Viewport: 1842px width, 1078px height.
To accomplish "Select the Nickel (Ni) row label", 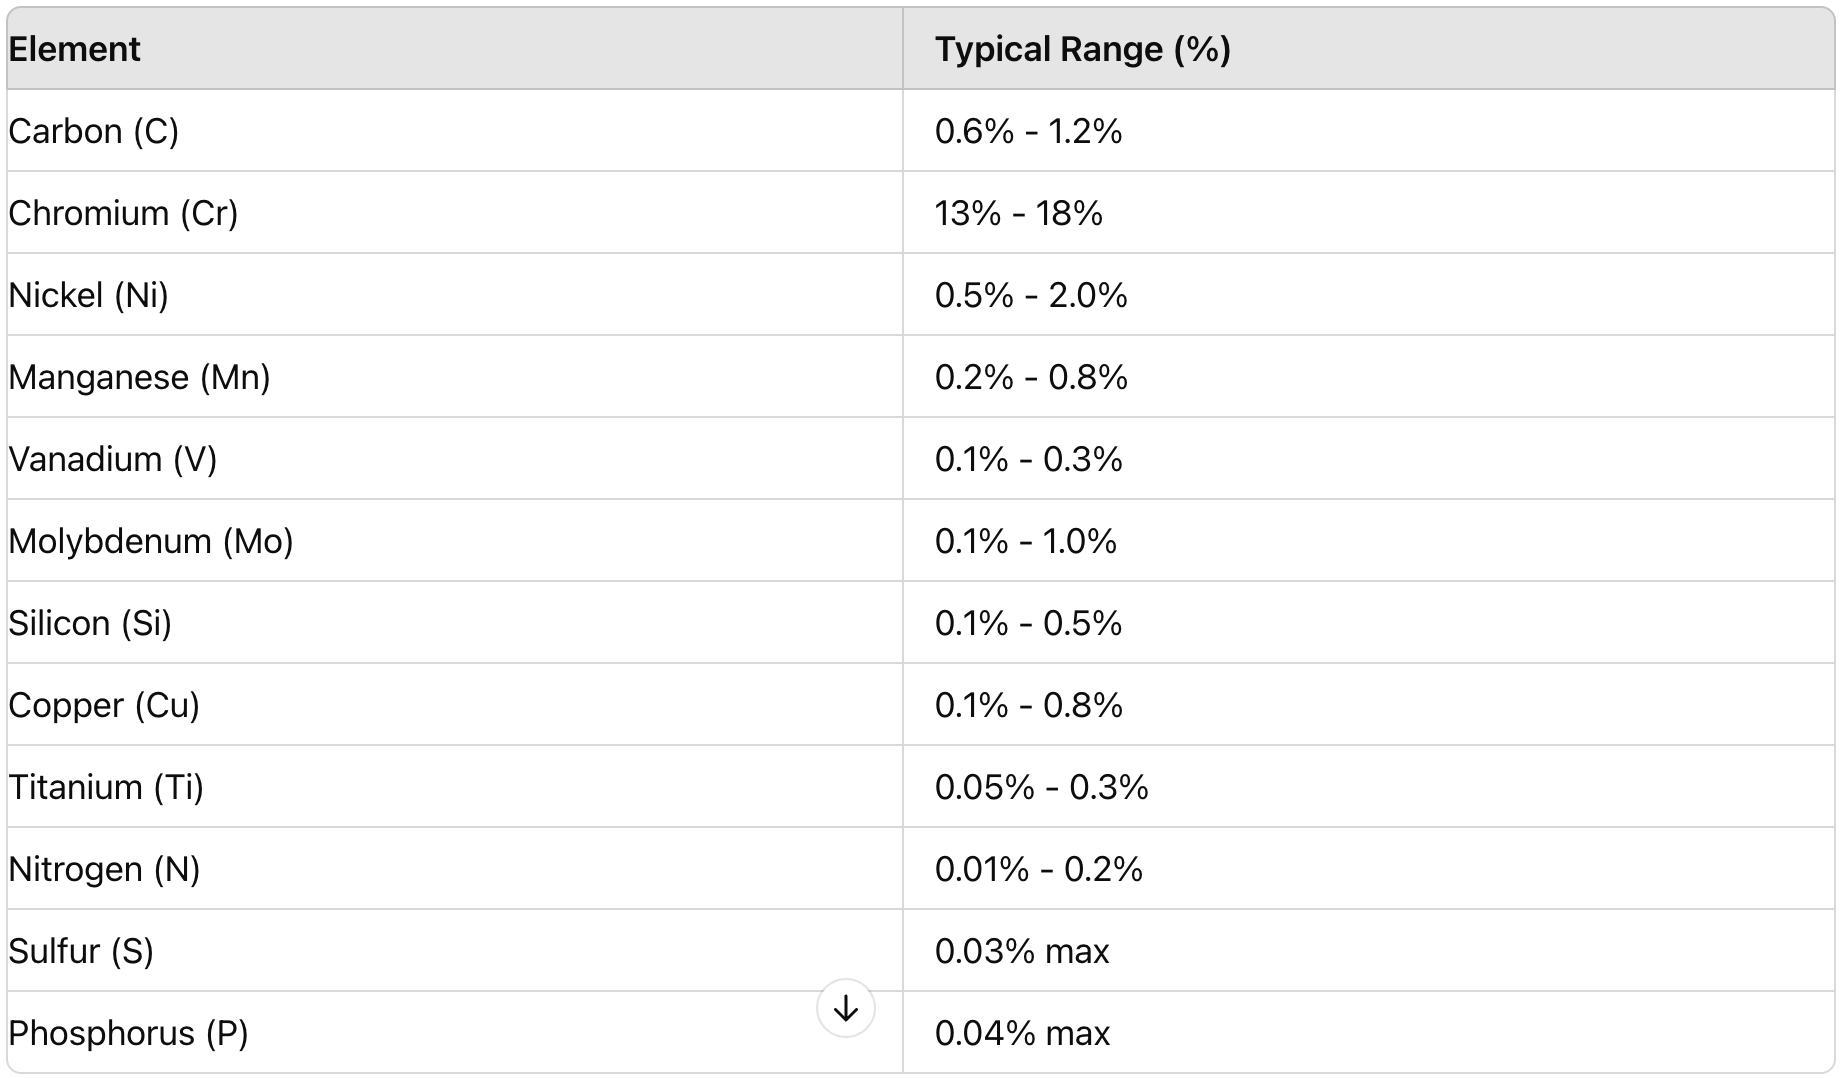I will 88,295.
